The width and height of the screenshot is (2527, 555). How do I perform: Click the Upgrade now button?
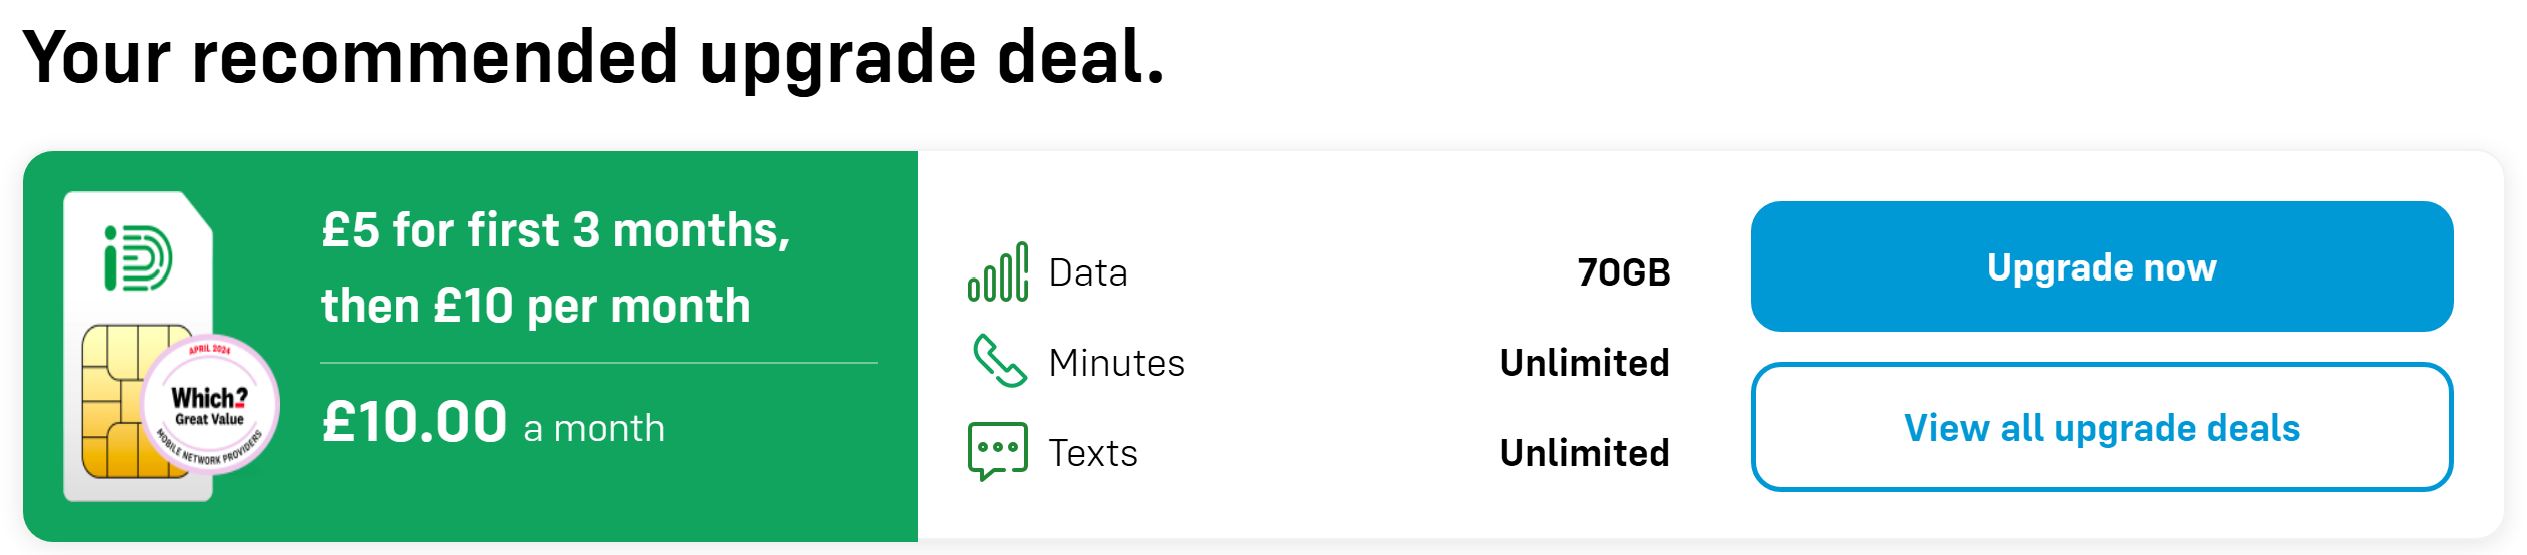coord(2101,267)
